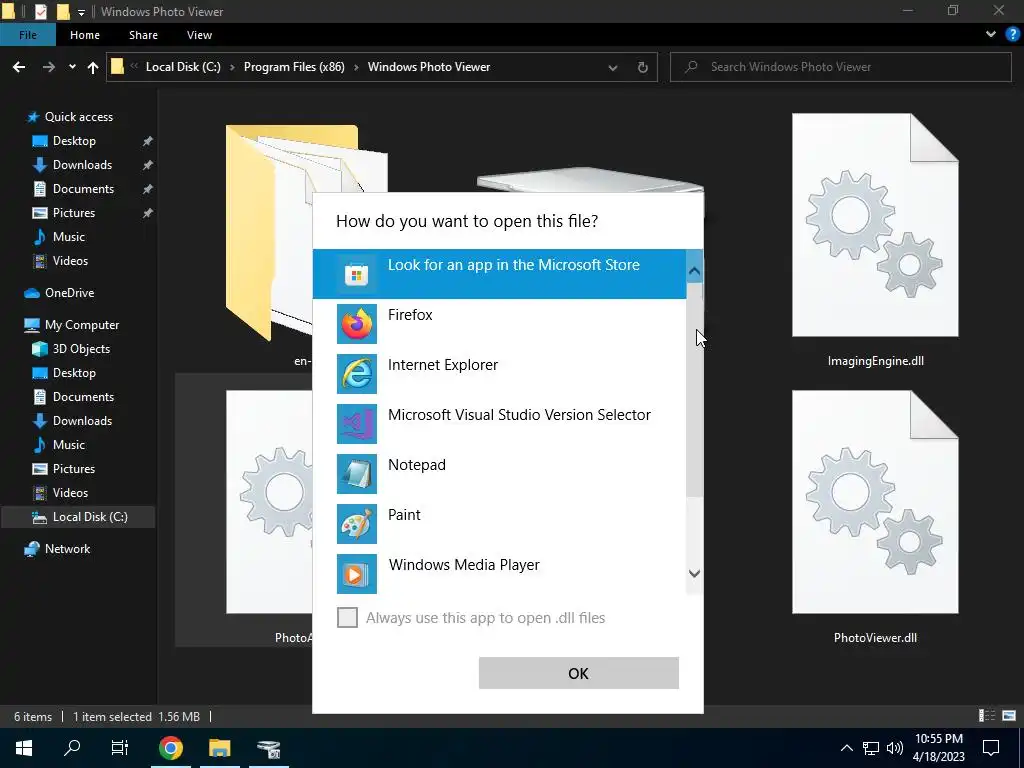Switch to the Share ribbon tab
The image size is (1024, 768).
point(143,35)
